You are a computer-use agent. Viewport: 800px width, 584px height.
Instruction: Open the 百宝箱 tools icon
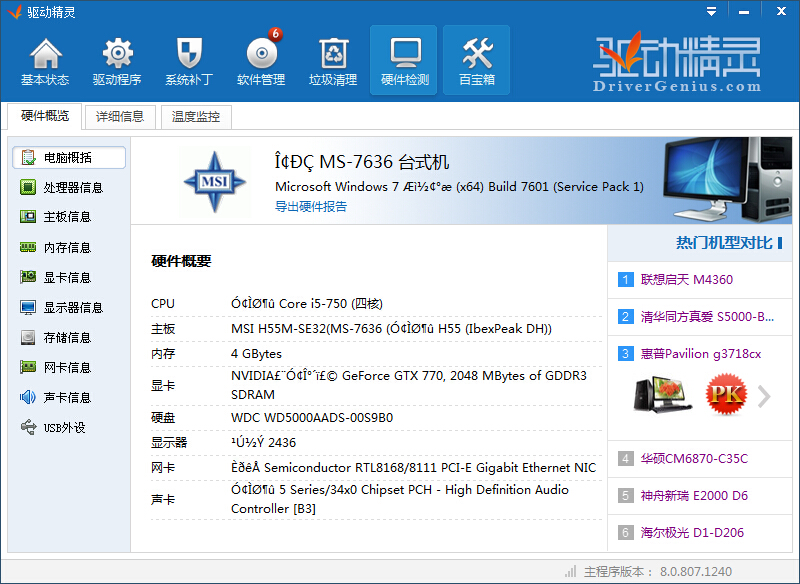[477, 53]
